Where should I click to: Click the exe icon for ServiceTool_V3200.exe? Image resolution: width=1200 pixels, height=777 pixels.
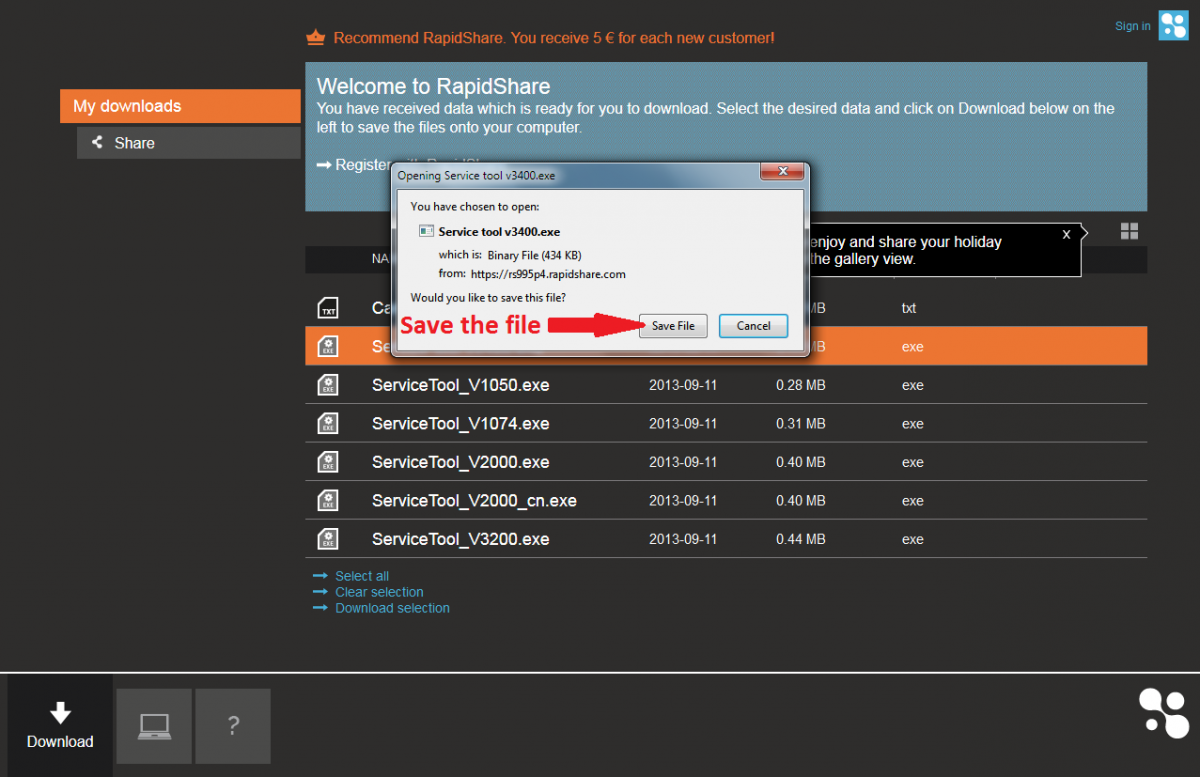click(328, 539)
